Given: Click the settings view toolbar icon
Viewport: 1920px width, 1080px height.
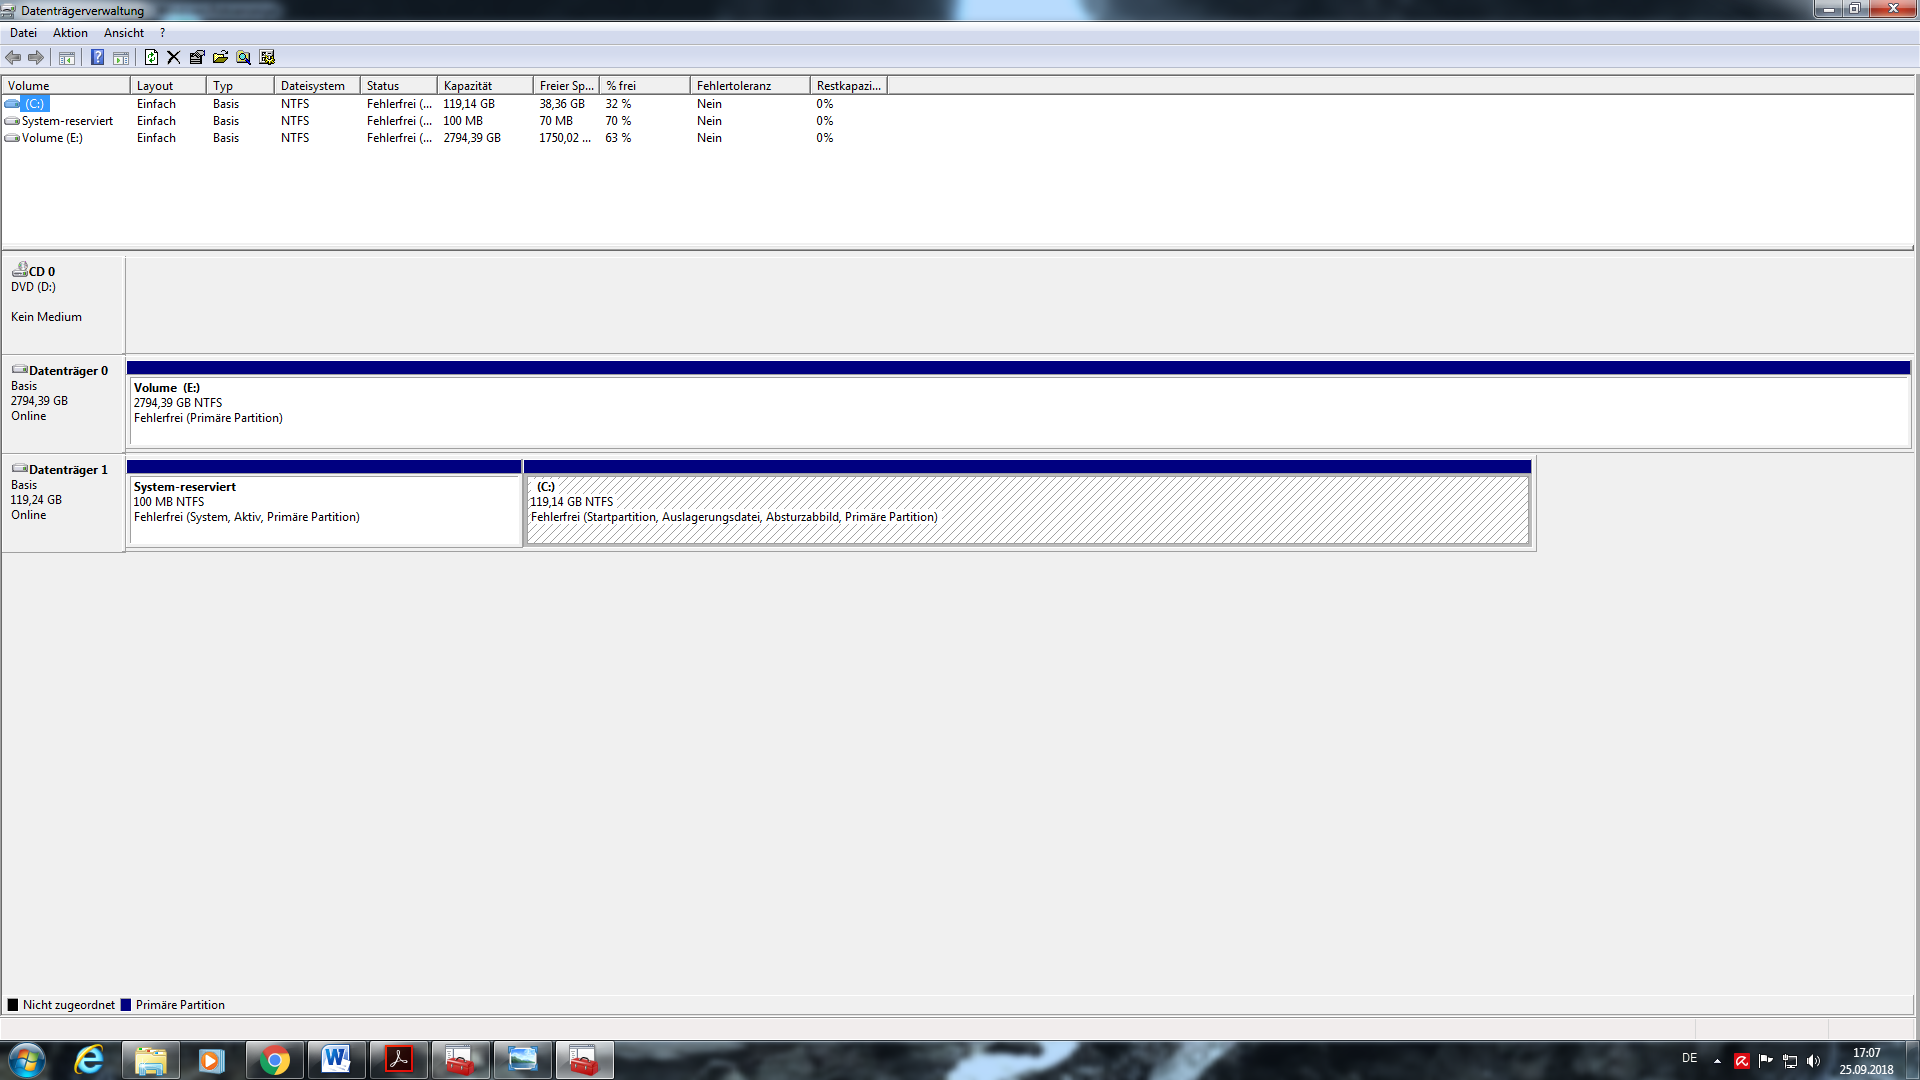Looking at the screenshot, I should click(x=267, y=57).
